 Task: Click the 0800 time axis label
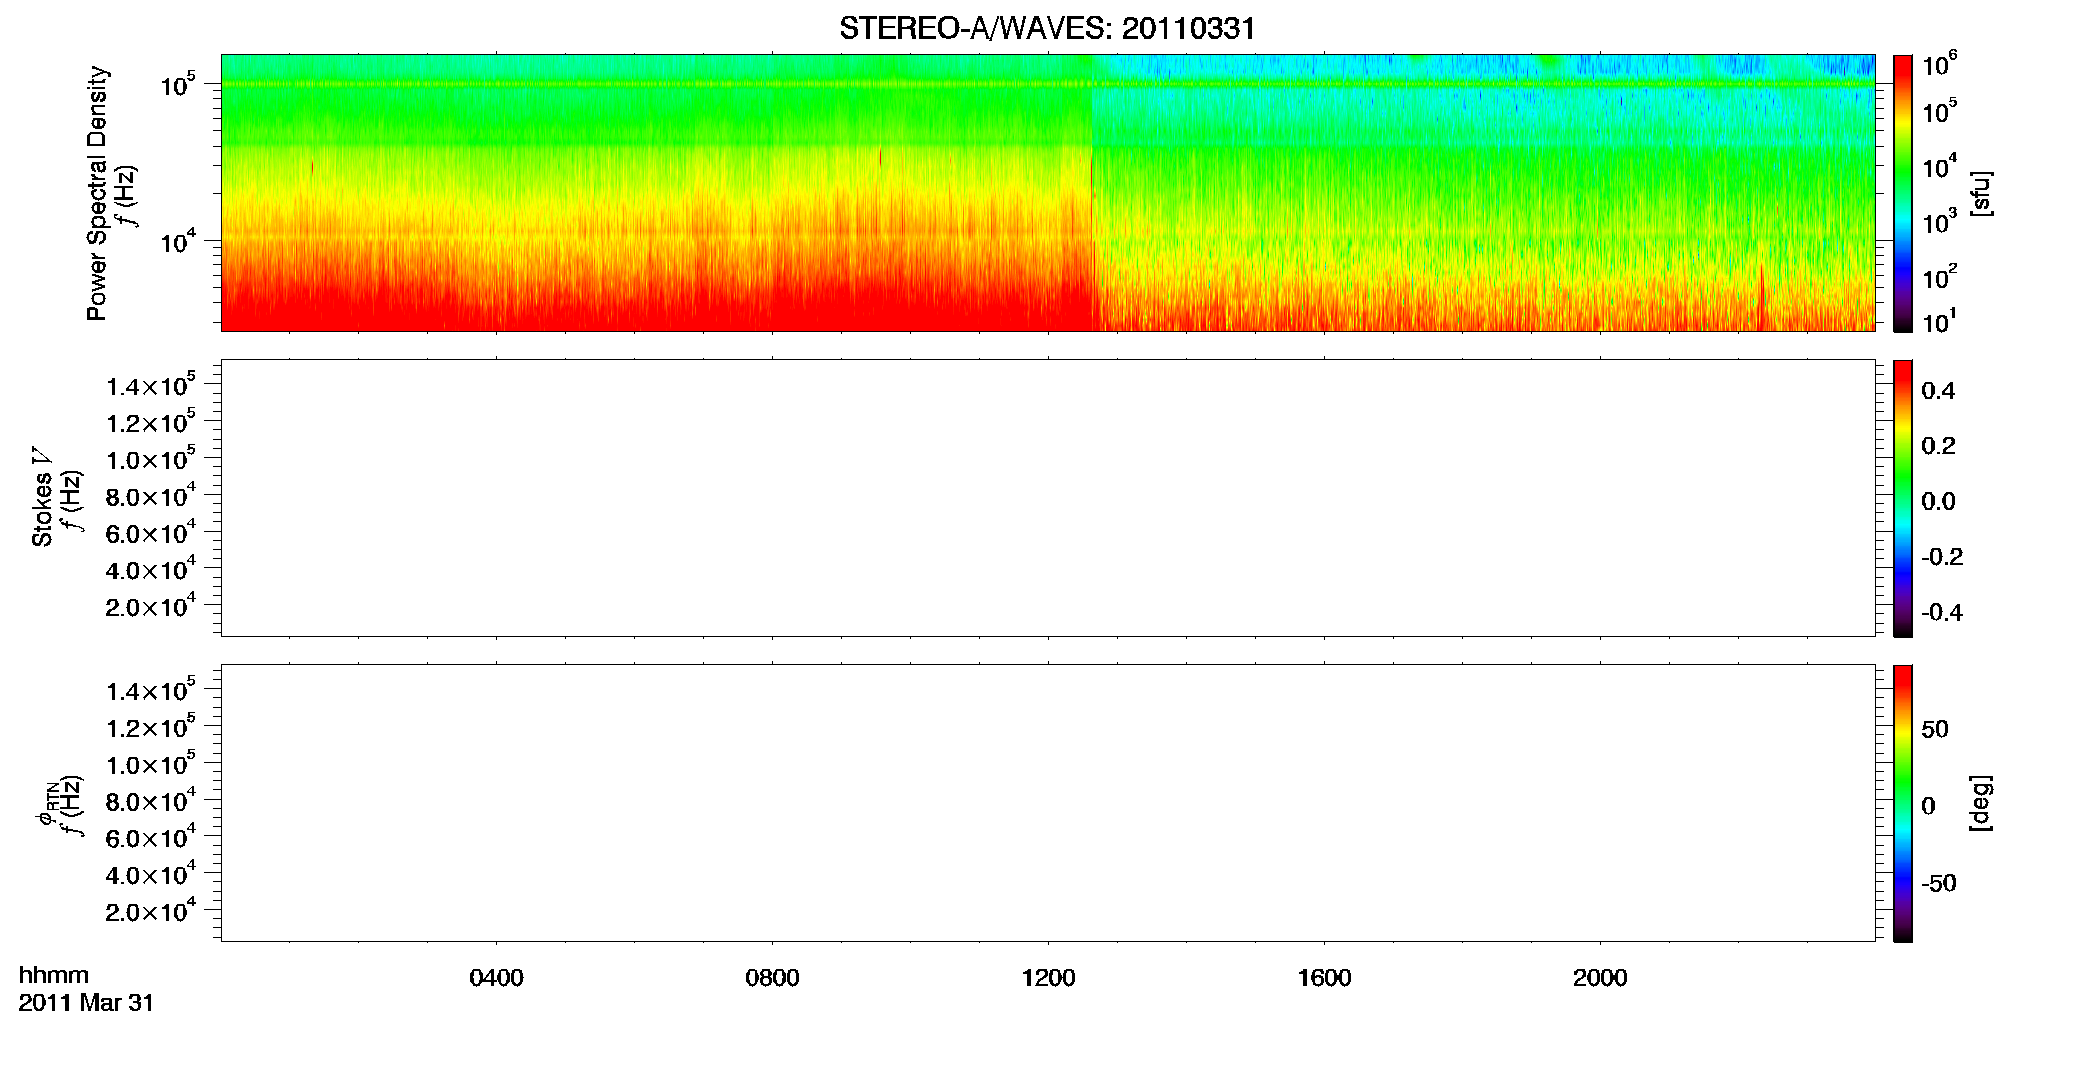tap(772, 978)
